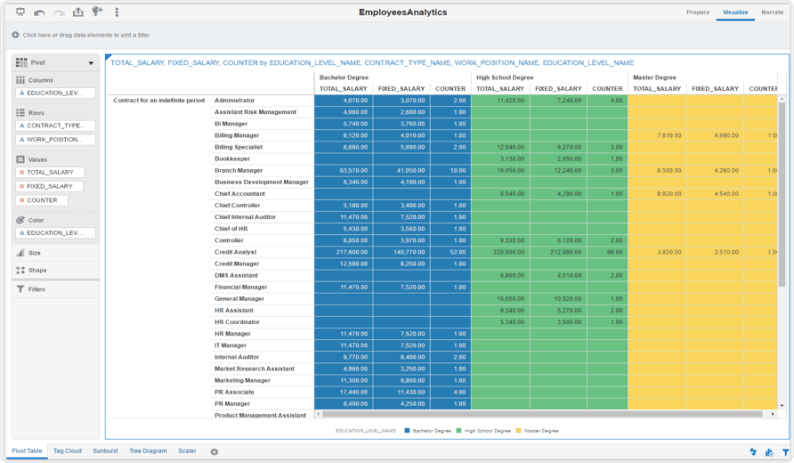Viewport: 794px width, 463px height.
Task: Open the three-dot overflow menu
Action: pyautogui.click(x=117, y=12)
